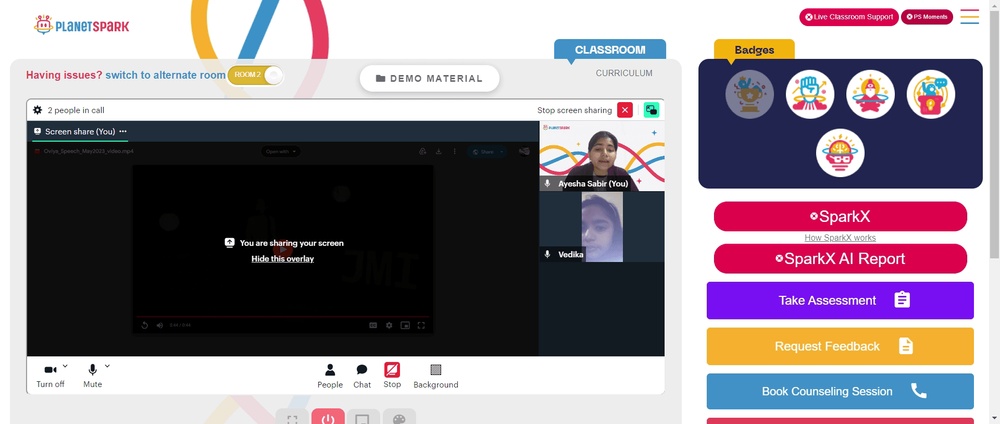
Task: Open the Chat panel
Action: pos(362,376)
